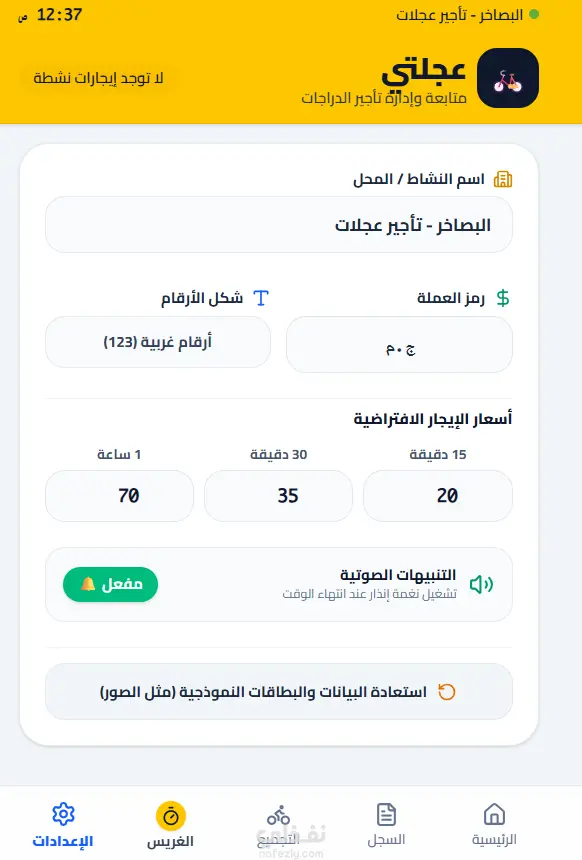Click the orange restore arrow icon
This screenshot has width=582, height=860.
pos(447,692)
